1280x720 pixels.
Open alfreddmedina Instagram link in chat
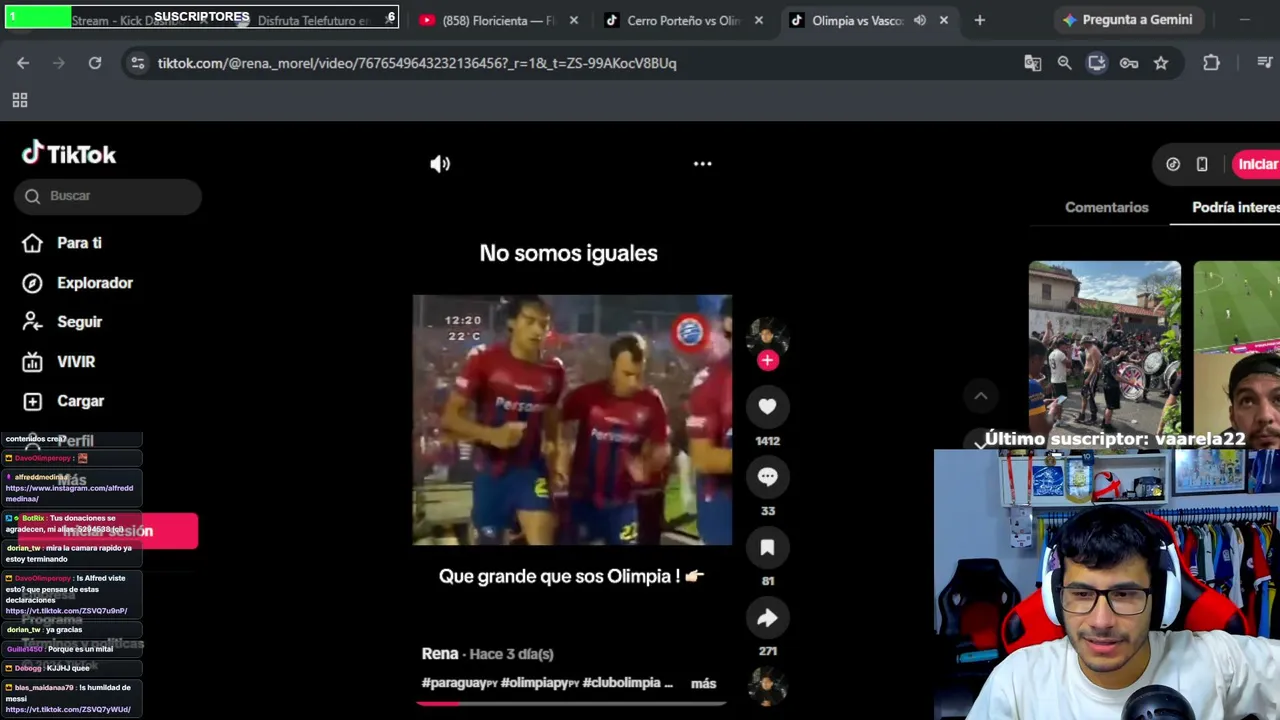69,493
